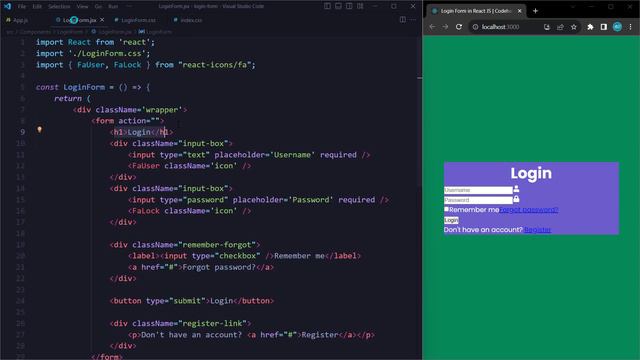Select the Components breadcrumb folder
The height and width of the screenshot is (360, 640).
(35, 31)
